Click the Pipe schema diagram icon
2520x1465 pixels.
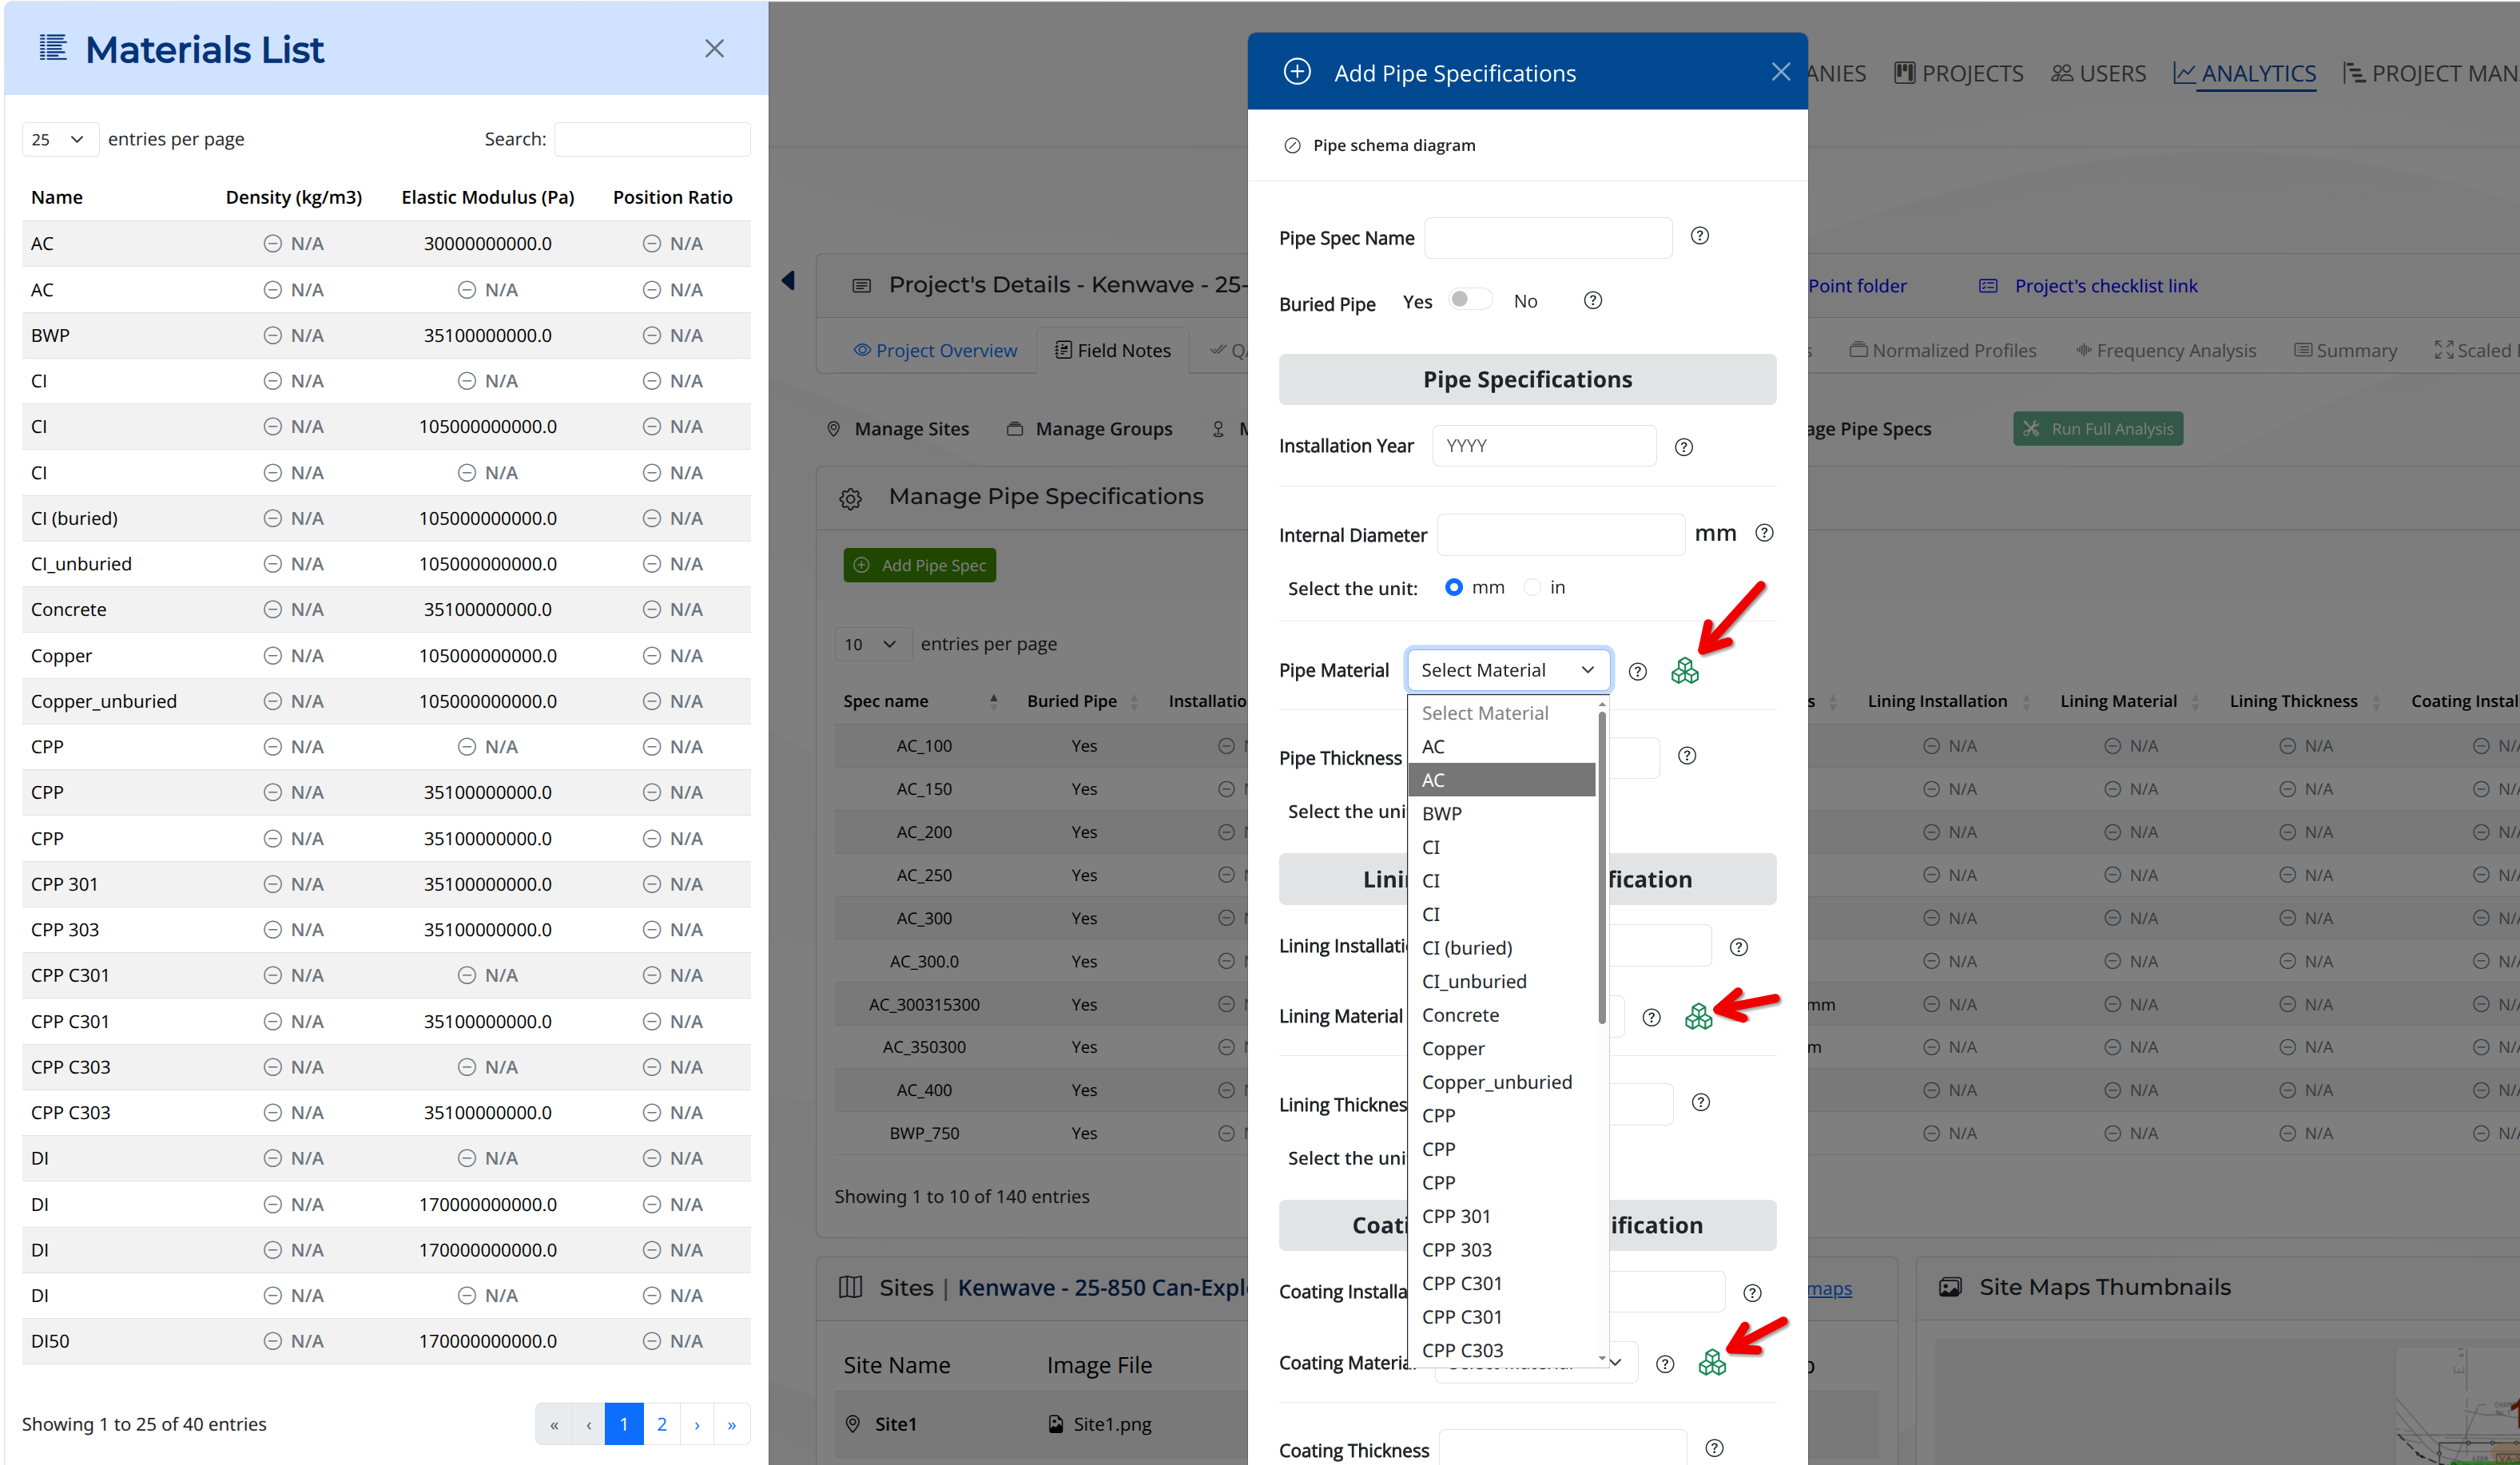1292,146
